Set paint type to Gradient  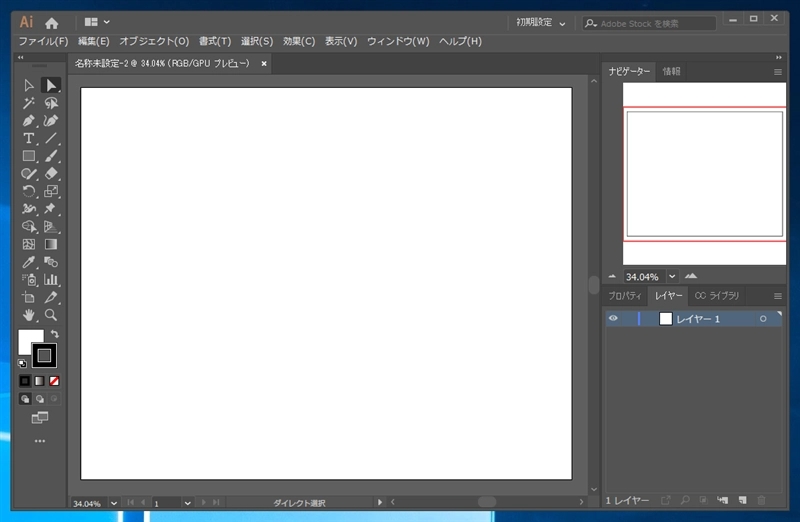39,381
